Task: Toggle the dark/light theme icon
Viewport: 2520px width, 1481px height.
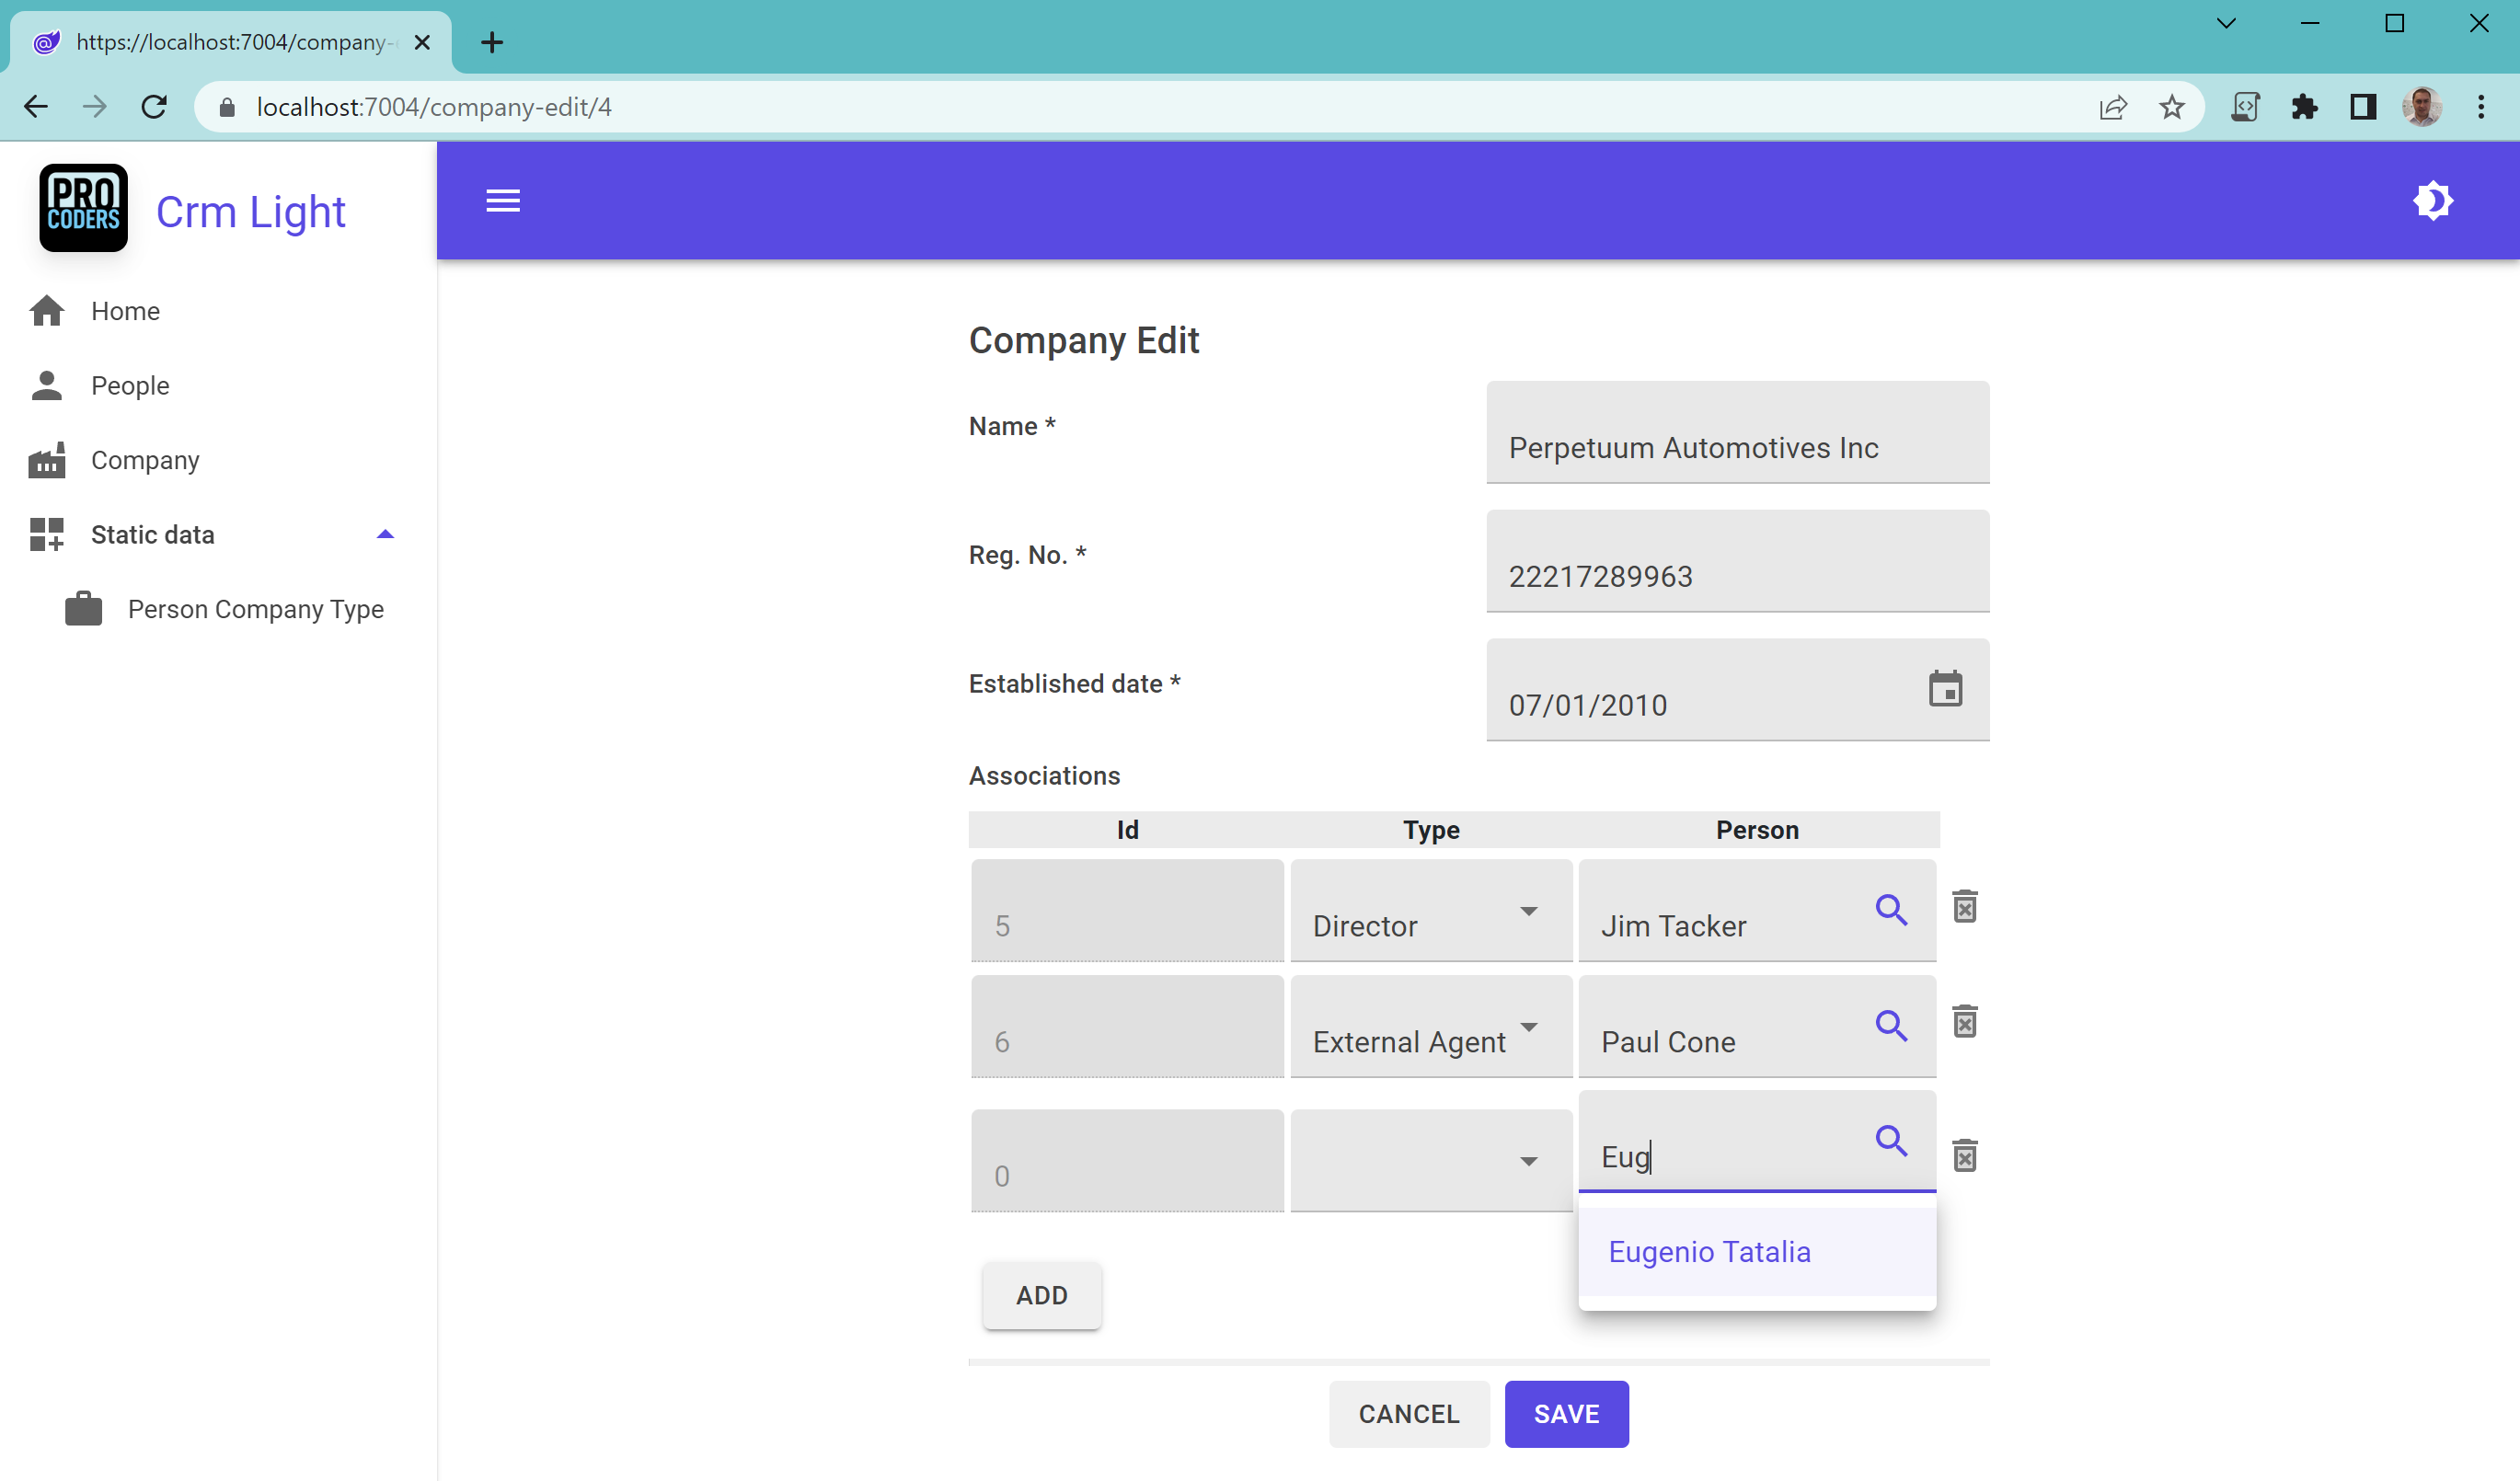Action: tap(2433, 201)
